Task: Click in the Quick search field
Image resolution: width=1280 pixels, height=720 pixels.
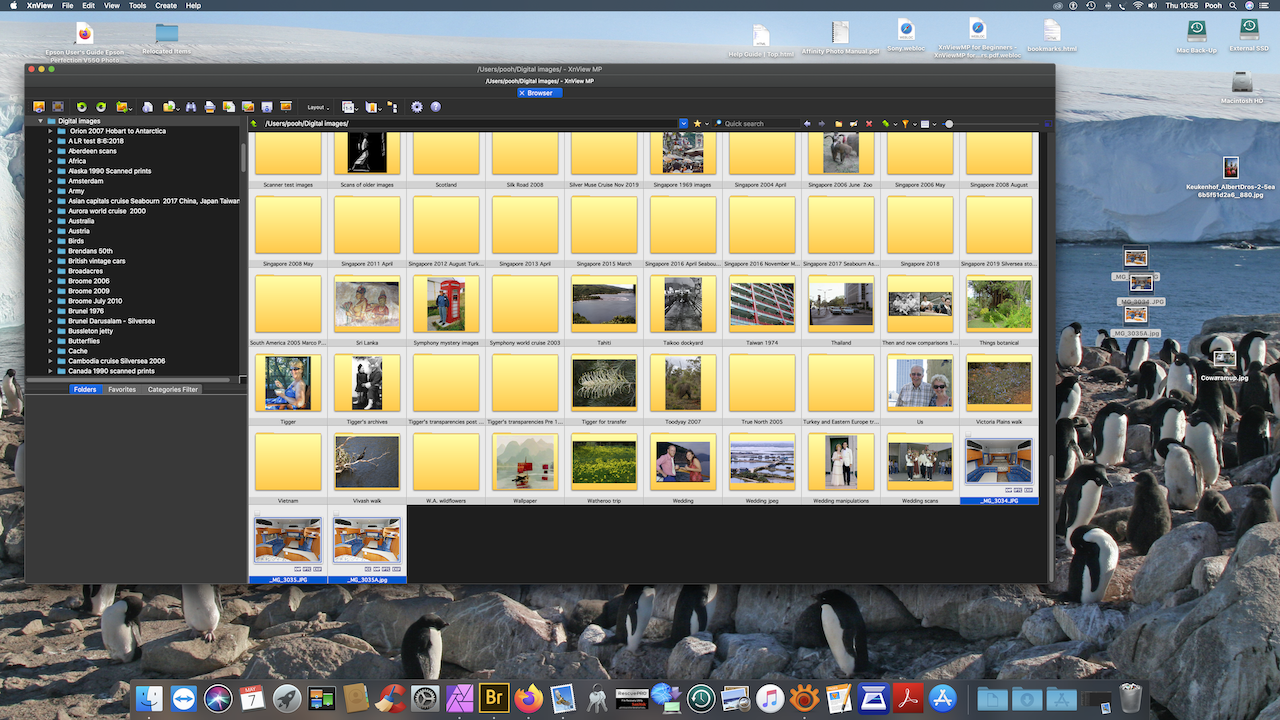Action: (x=760, y=124)
